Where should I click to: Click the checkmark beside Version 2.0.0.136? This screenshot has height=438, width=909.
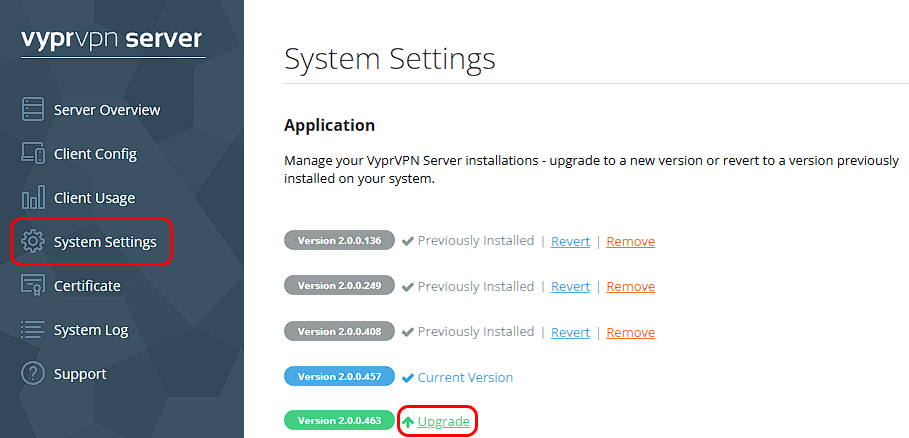click(x=408, y=241)
